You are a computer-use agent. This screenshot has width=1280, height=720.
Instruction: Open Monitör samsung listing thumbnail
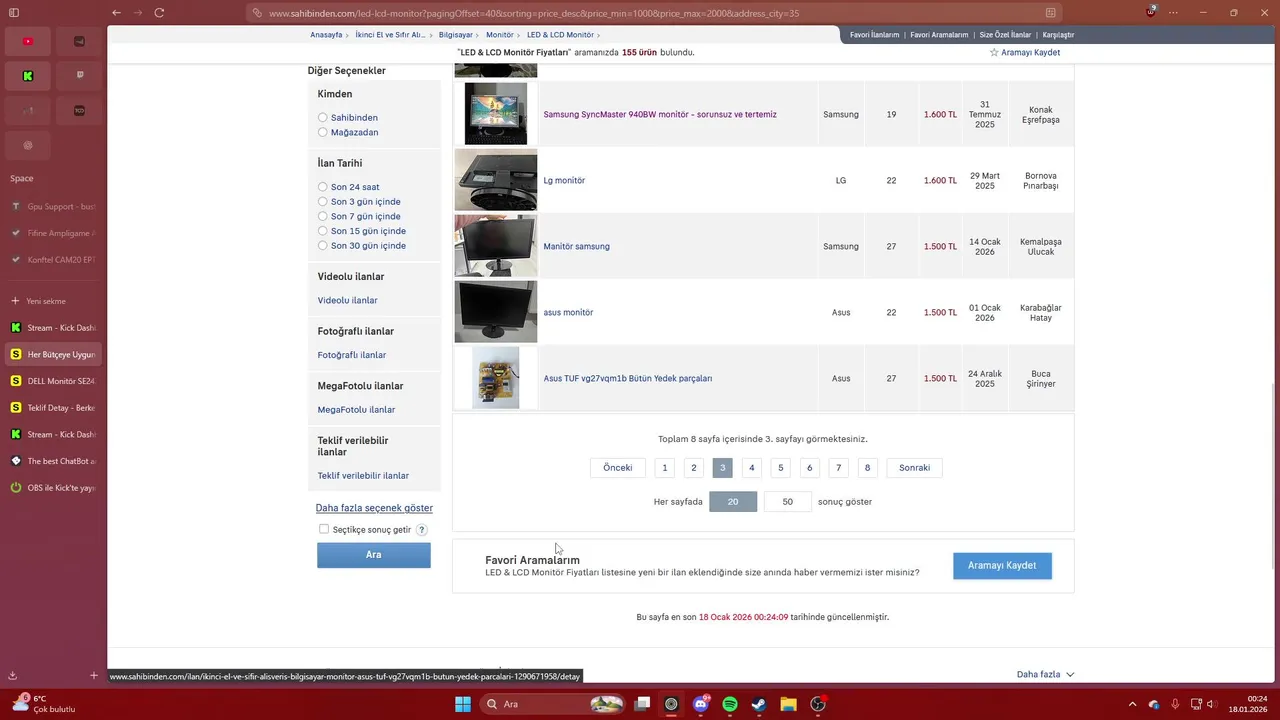click(x=496, y=246)
